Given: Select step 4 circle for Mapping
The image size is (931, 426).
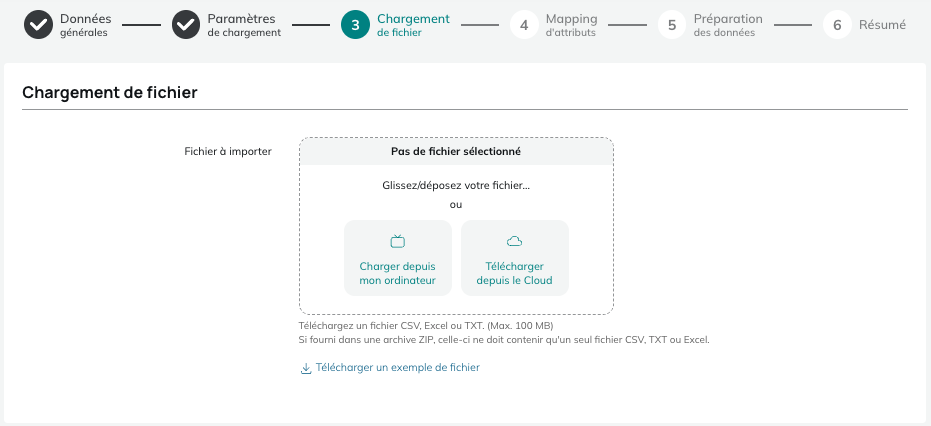Looking at the screenshot, I should pos(524,25).
